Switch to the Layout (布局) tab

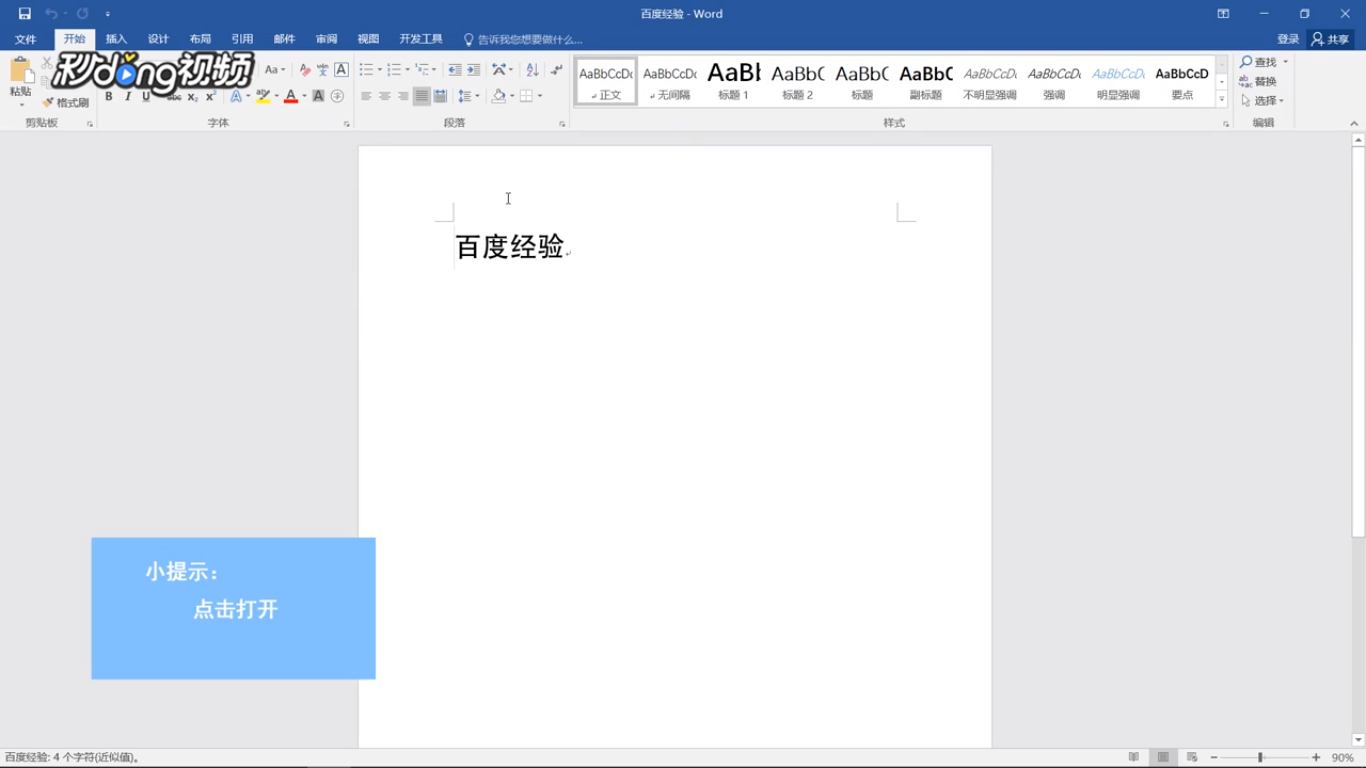pos(201,39)
